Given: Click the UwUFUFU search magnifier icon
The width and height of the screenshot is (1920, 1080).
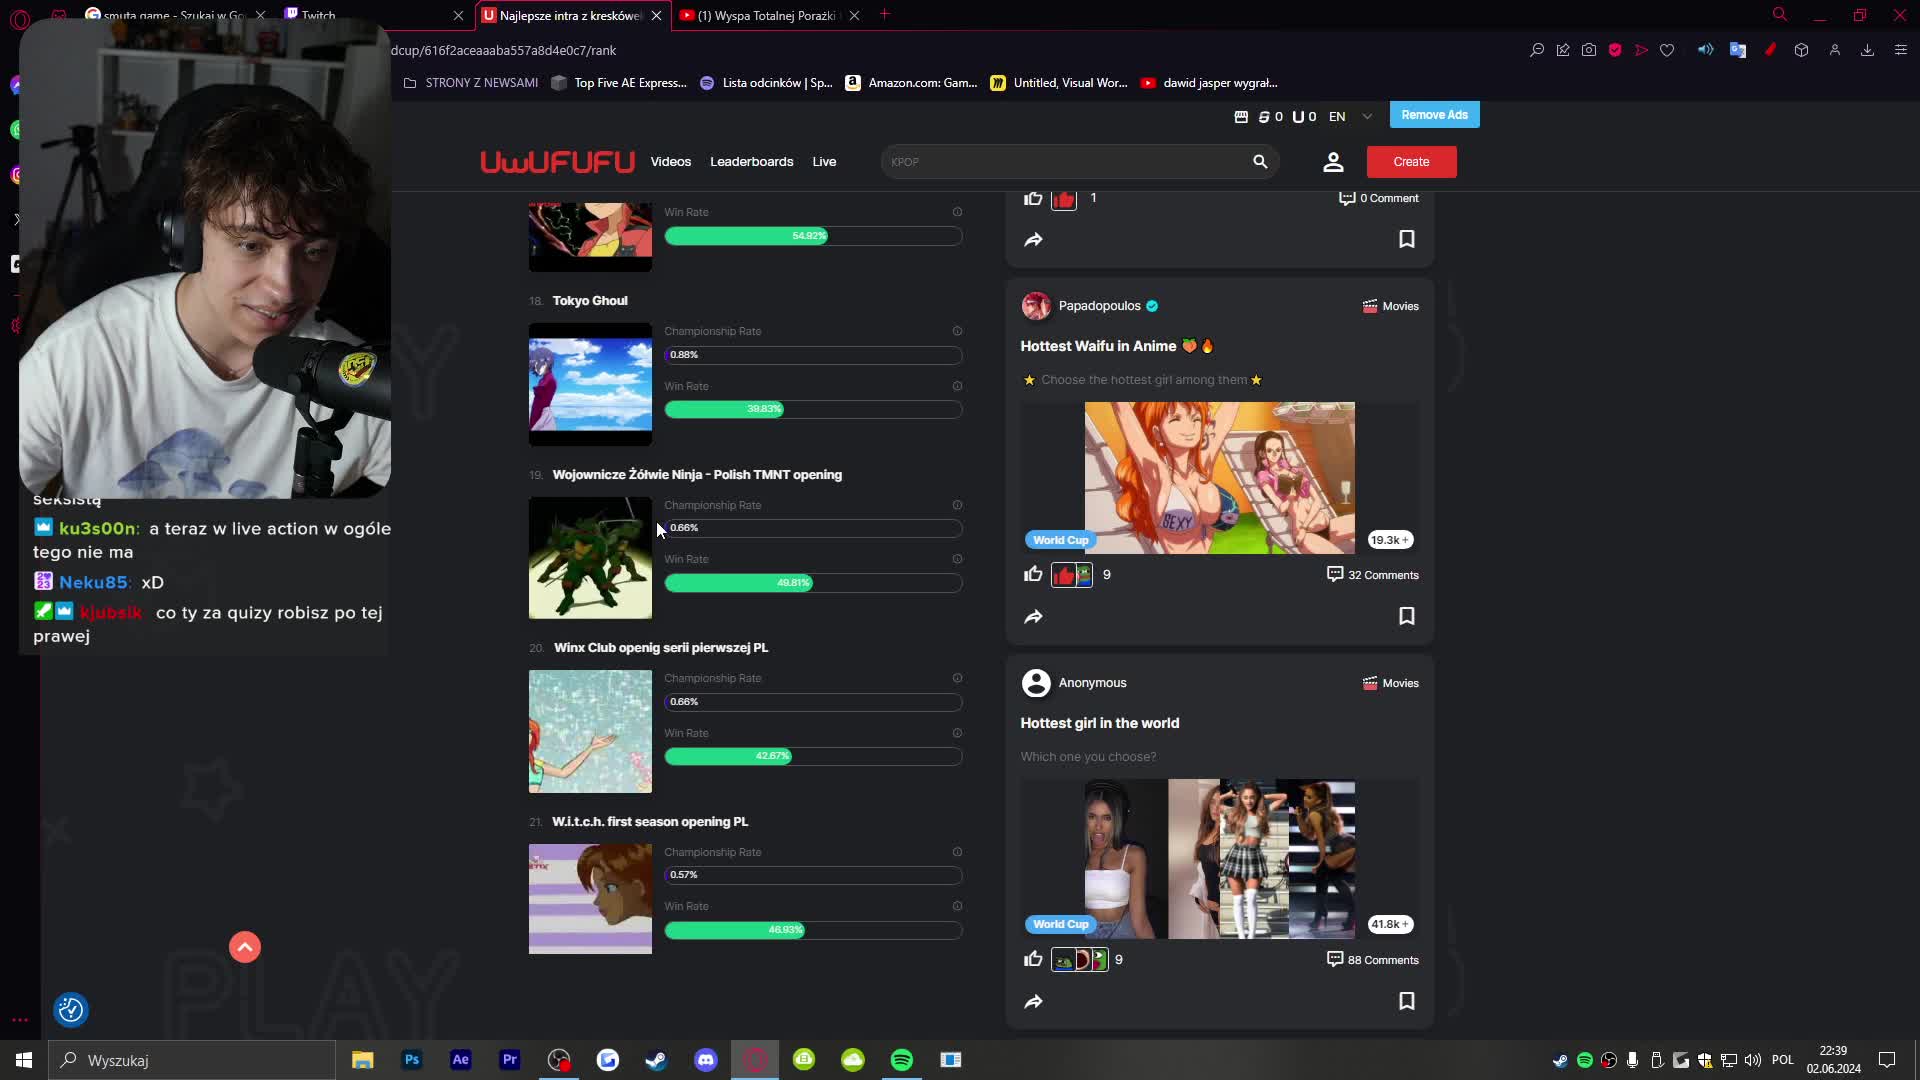Looking at the screenshot, I should [x=1260, y=162].
